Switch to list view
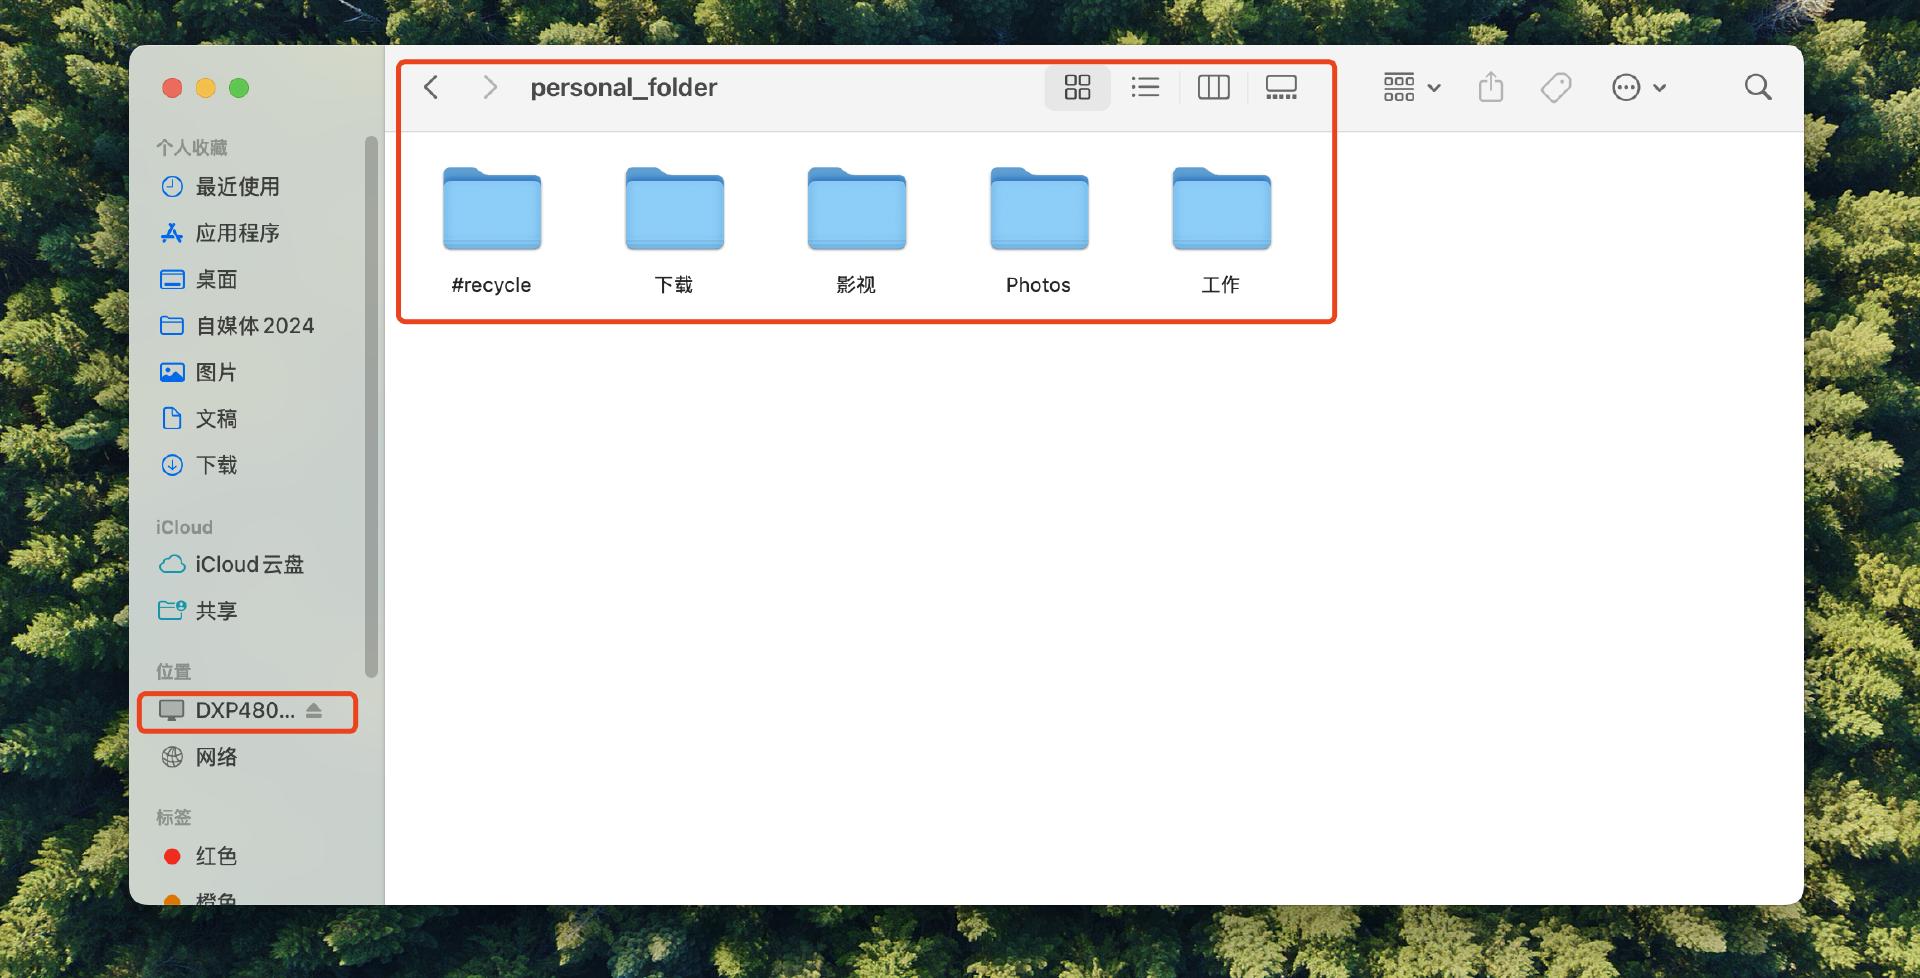This screenshot has width=1920, height=978. [x=1145, y=87]
